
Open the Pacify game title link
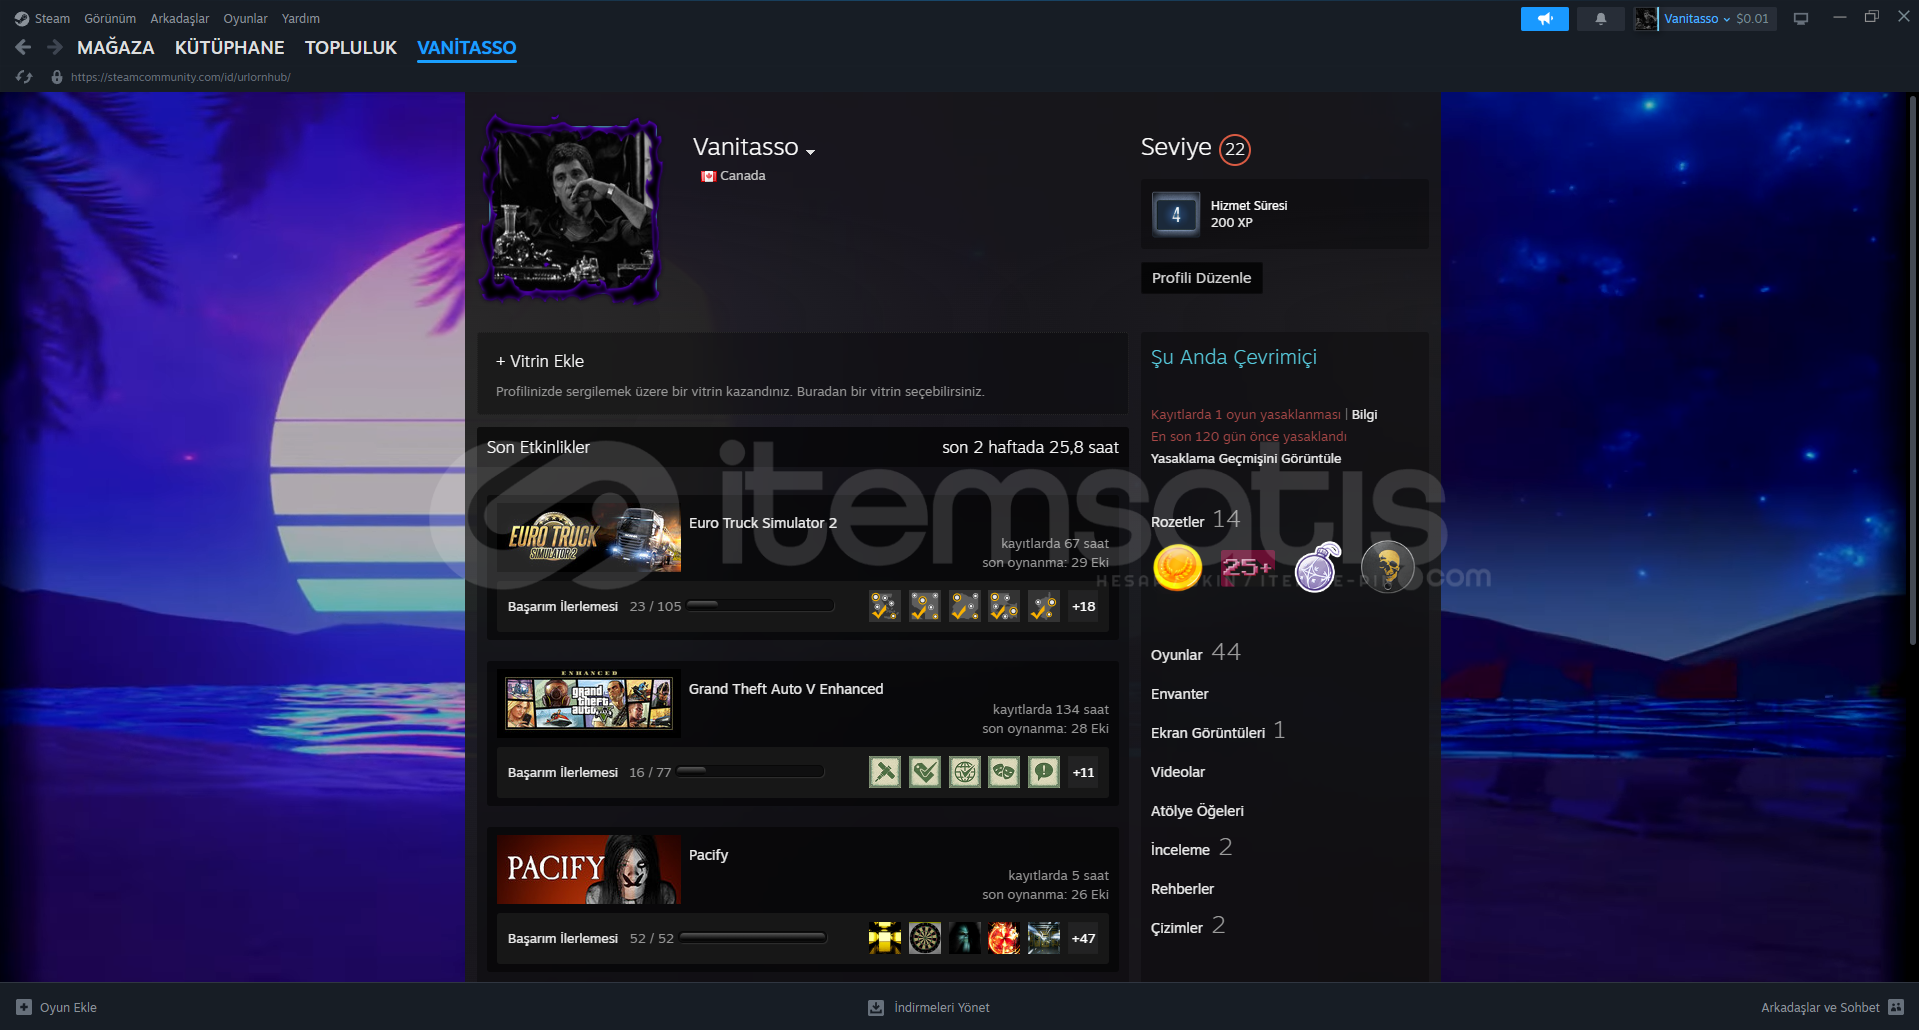pyautogui.click(x=708, y=855)
